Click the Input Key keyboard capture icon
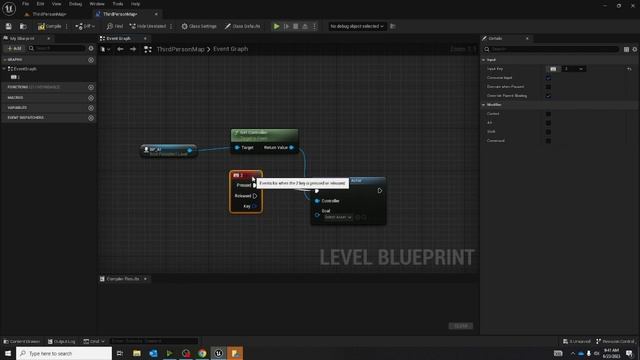This screenshot has height=360, width=640. click(553, 69)
